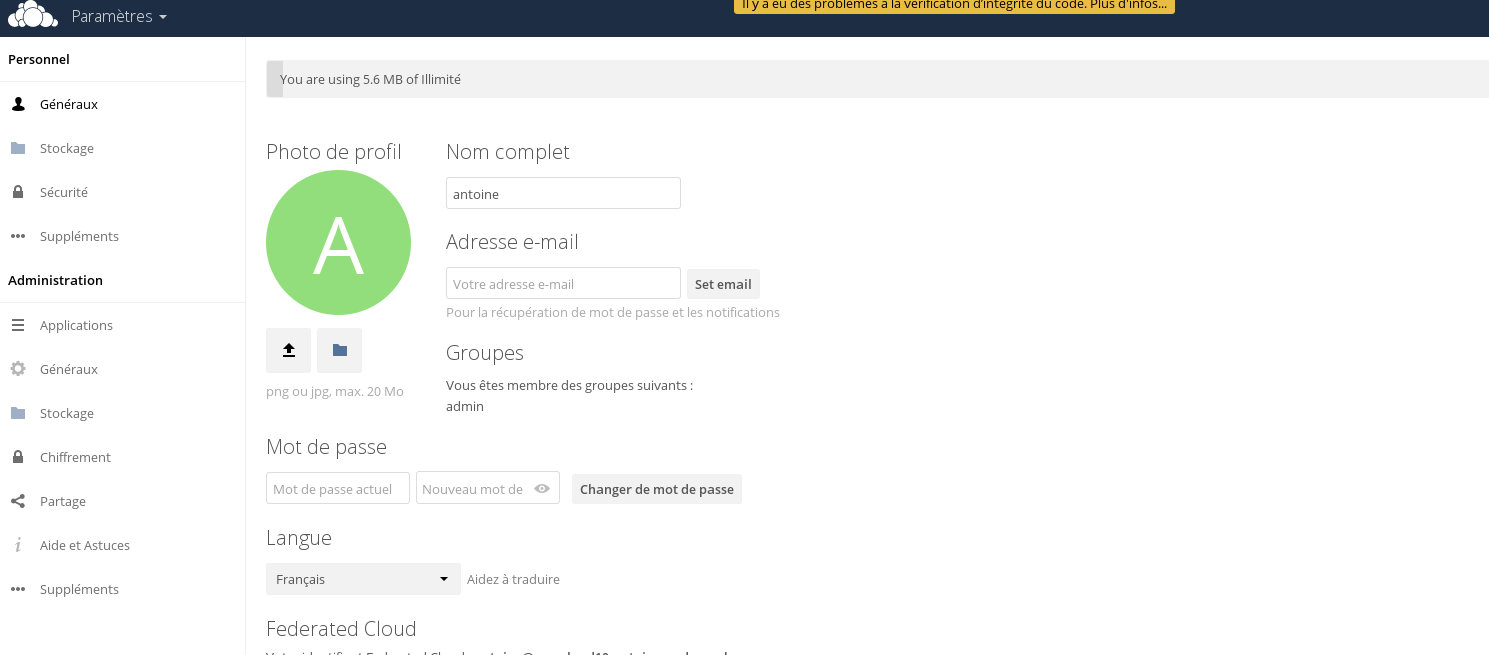1489x655 pixels.
Task: Click the share icon beside Partage
Action: pos(18,501)
